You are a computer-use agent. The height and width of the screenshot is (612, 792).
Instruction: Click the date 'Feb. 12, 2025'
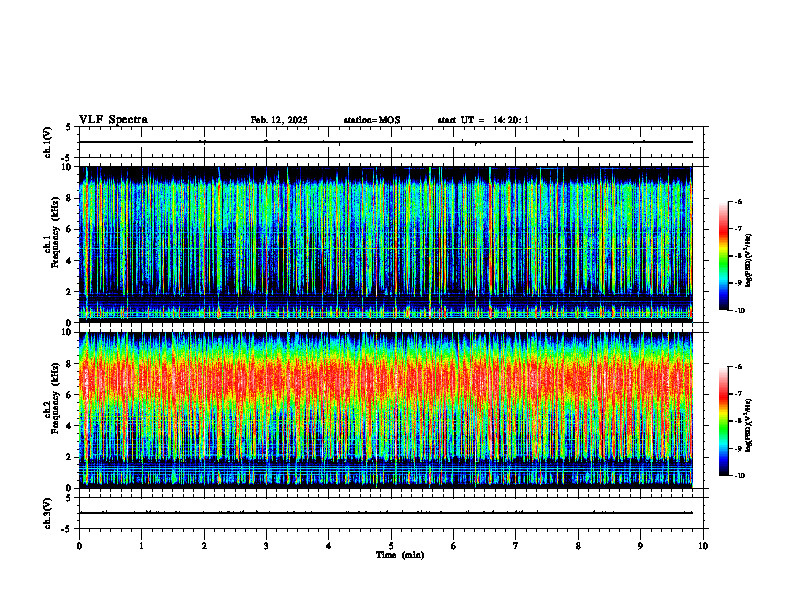pos(279,120)
